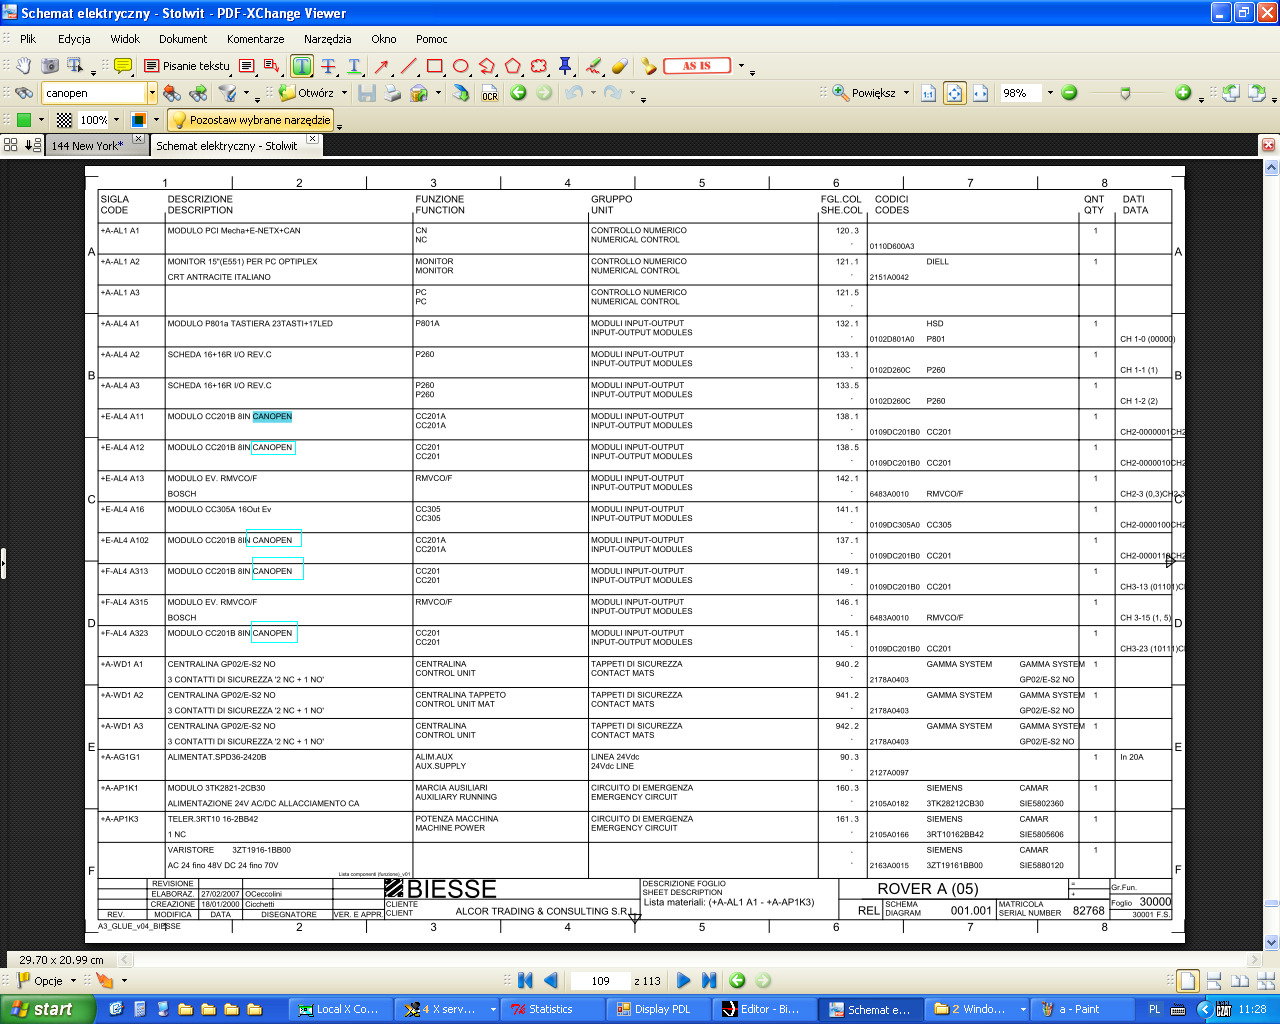Go to the next page
1280x1024 pixels.
click(684, 981)
